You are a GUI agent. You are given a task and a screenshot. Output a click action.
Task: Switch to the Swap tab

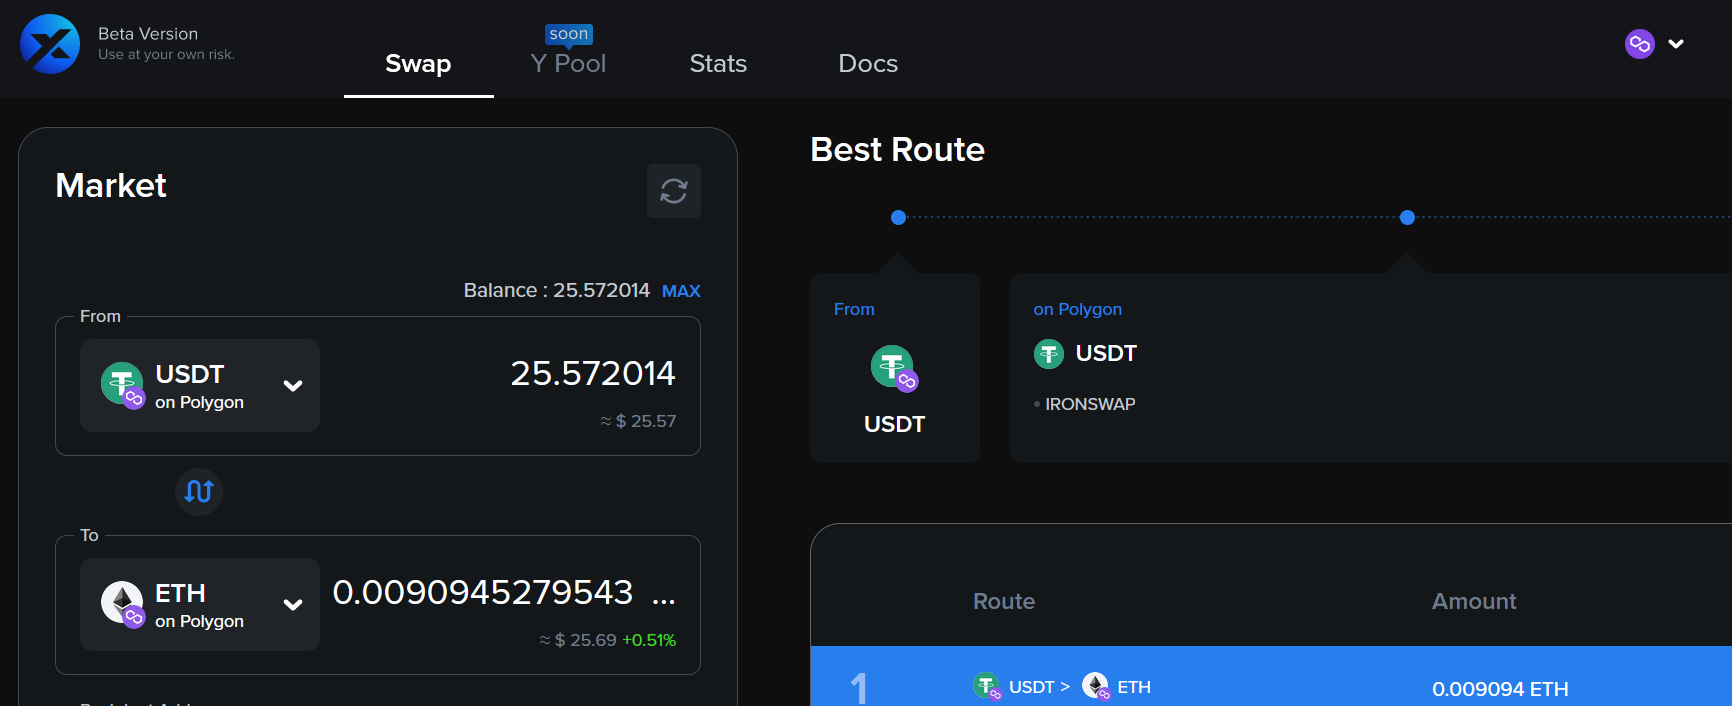click(418, 64)
